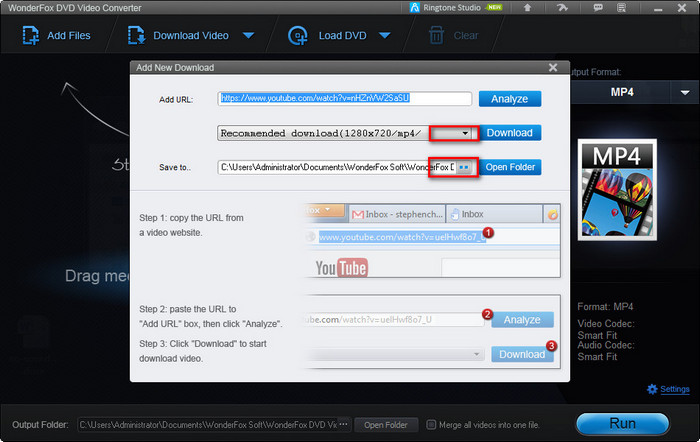Click the Save to path field
Image resolution: width=700 pixels, height=442 pixels.
337,167
